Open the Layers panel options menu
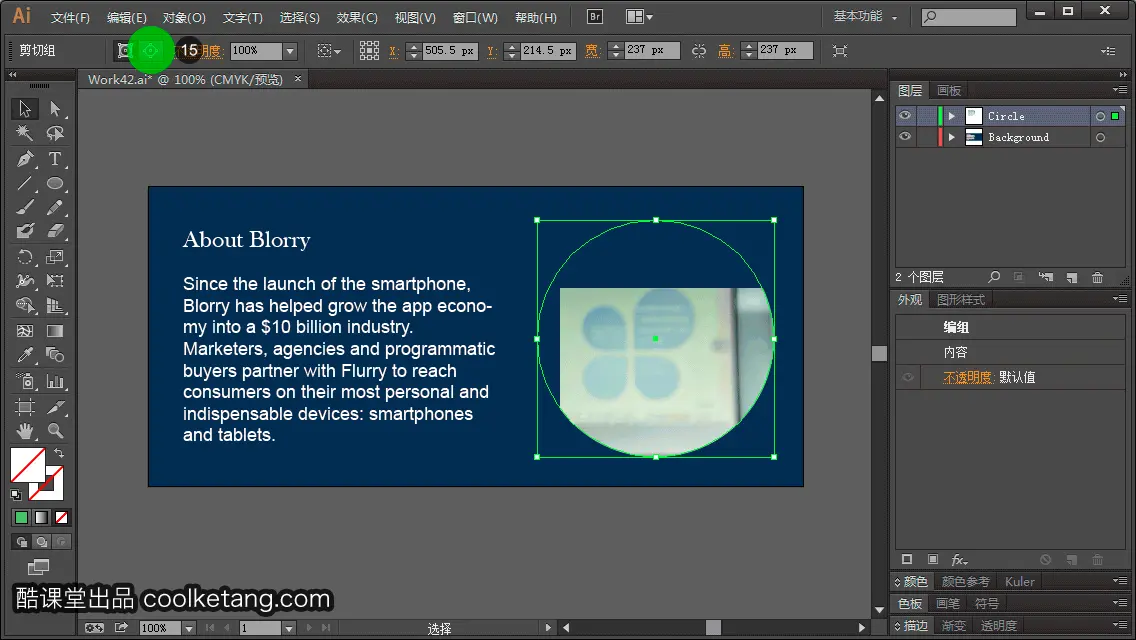 coord(1120,90)
